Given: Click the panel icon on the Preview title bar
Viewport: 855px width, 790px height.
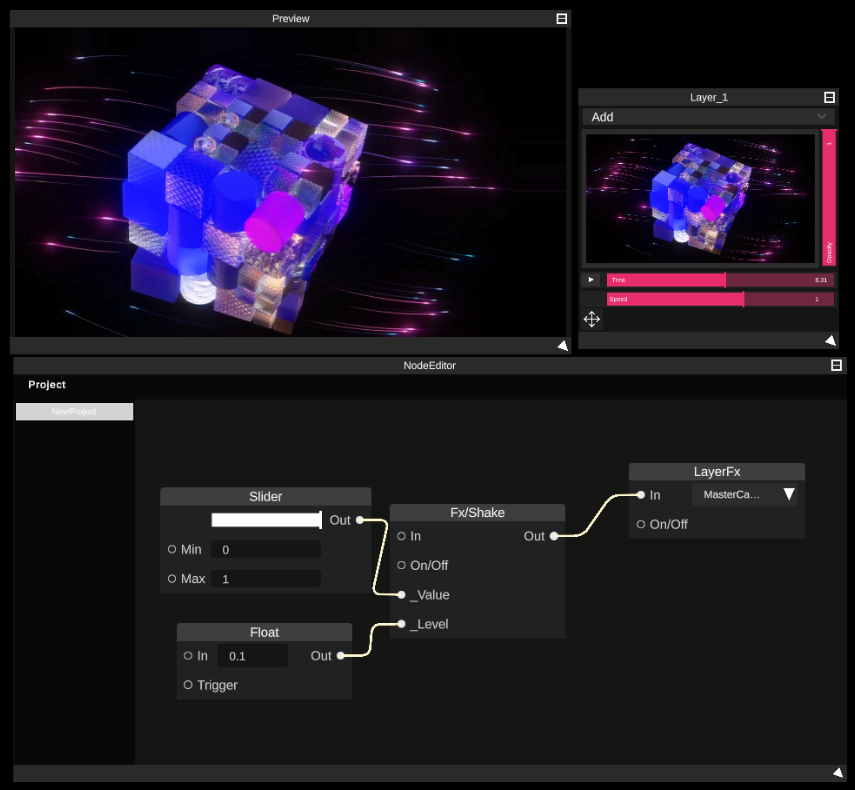Looking at the screenshot, I should pyautogui.click(x=561, y=18).
